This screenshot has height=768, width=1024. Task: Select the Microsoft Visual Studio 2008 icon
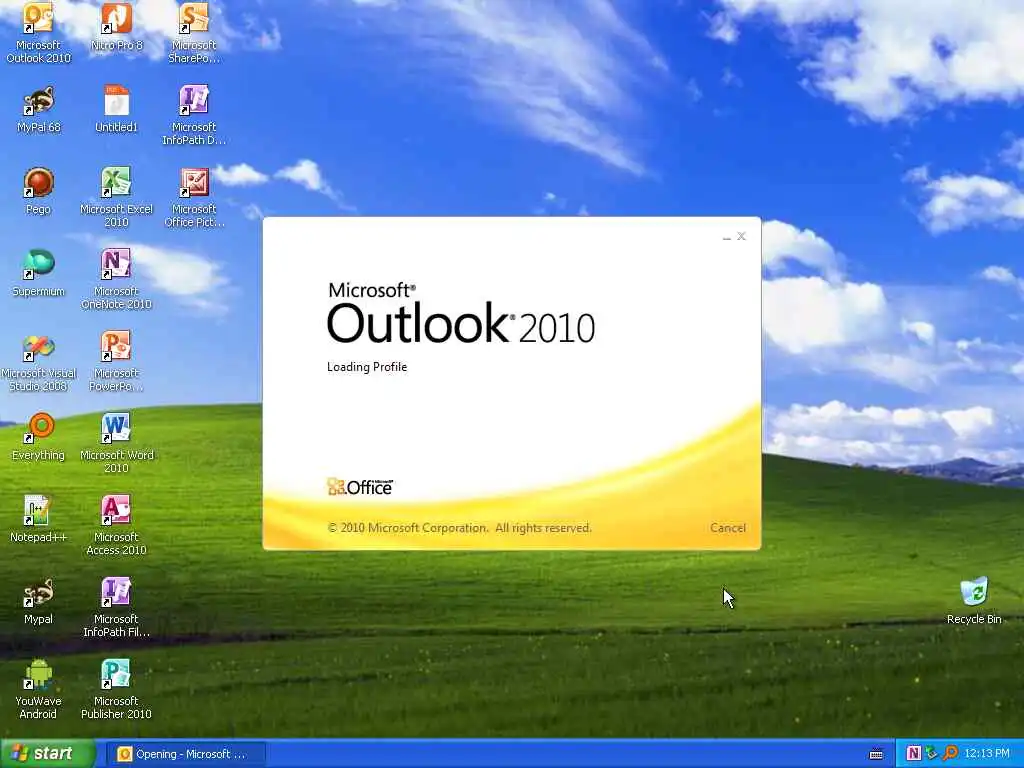point(38,363)
